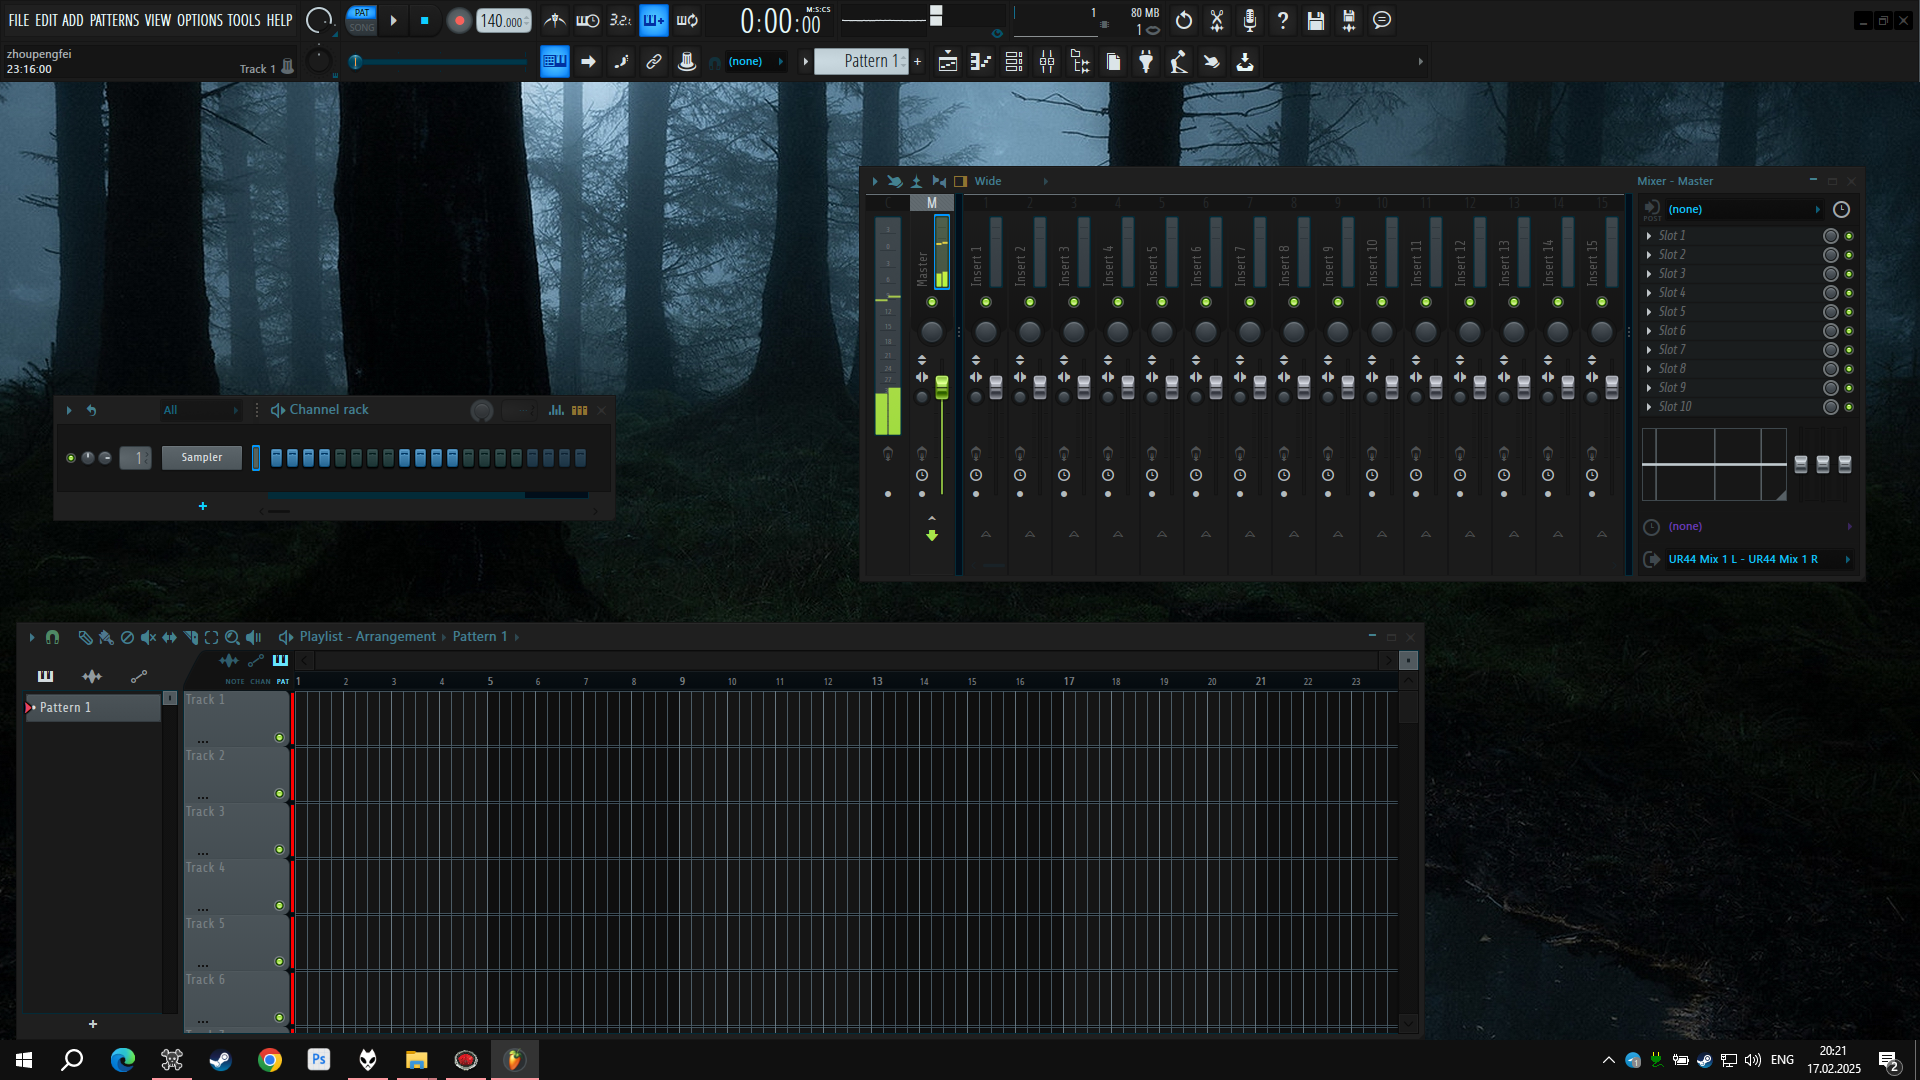Open the OPTIONS menu
1920x1080 pixels.
pos(199,20)
